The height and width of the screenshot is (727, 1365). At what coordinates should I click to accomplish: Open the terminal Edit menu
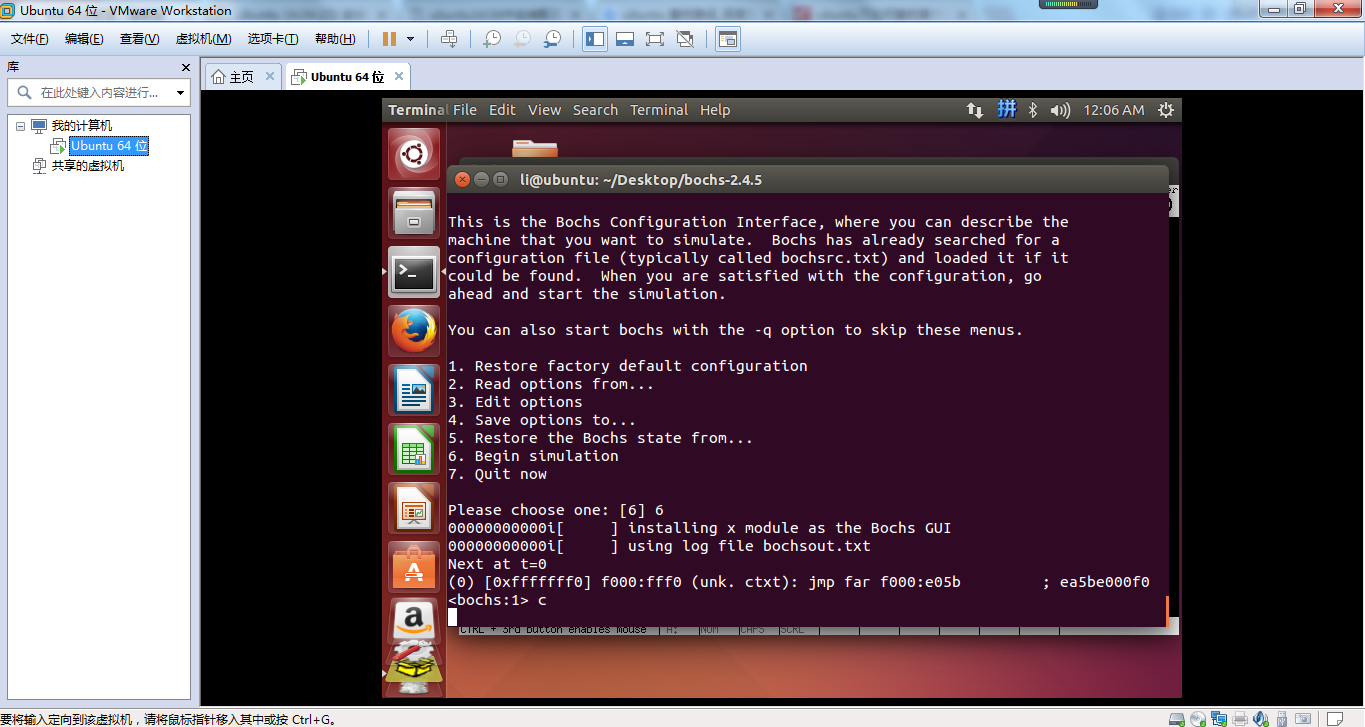tap(502, 110)
